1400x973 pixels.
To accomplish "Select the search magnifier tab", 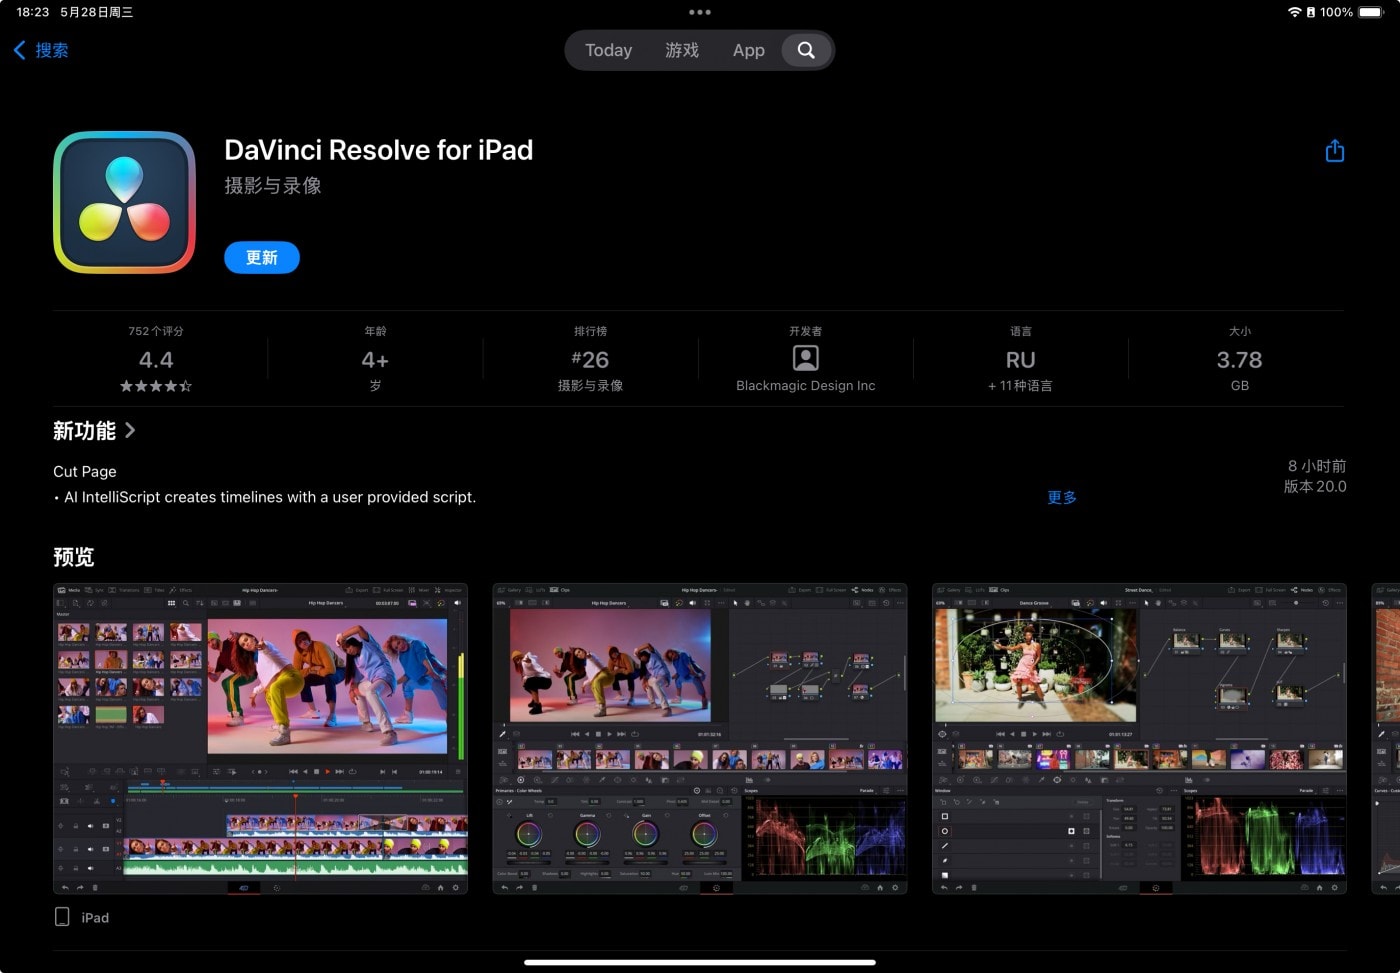I will (x=806, y=50).
